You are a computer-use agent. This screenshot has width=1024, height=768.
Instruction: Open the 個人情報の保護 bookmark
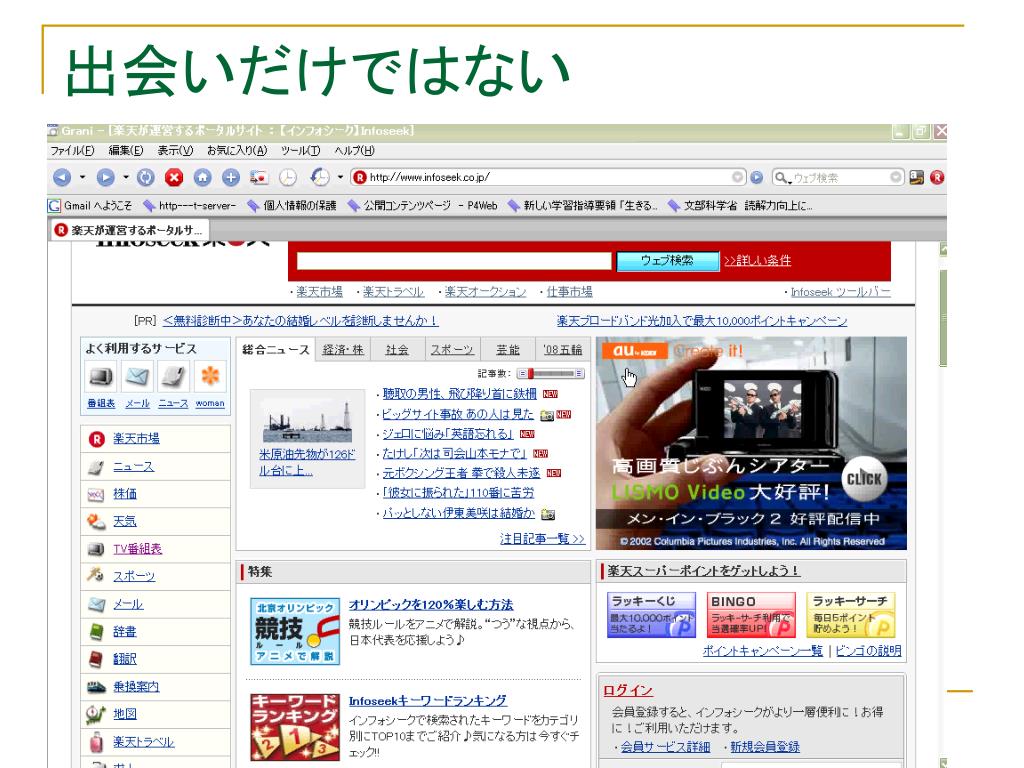[x=291, y=206]
